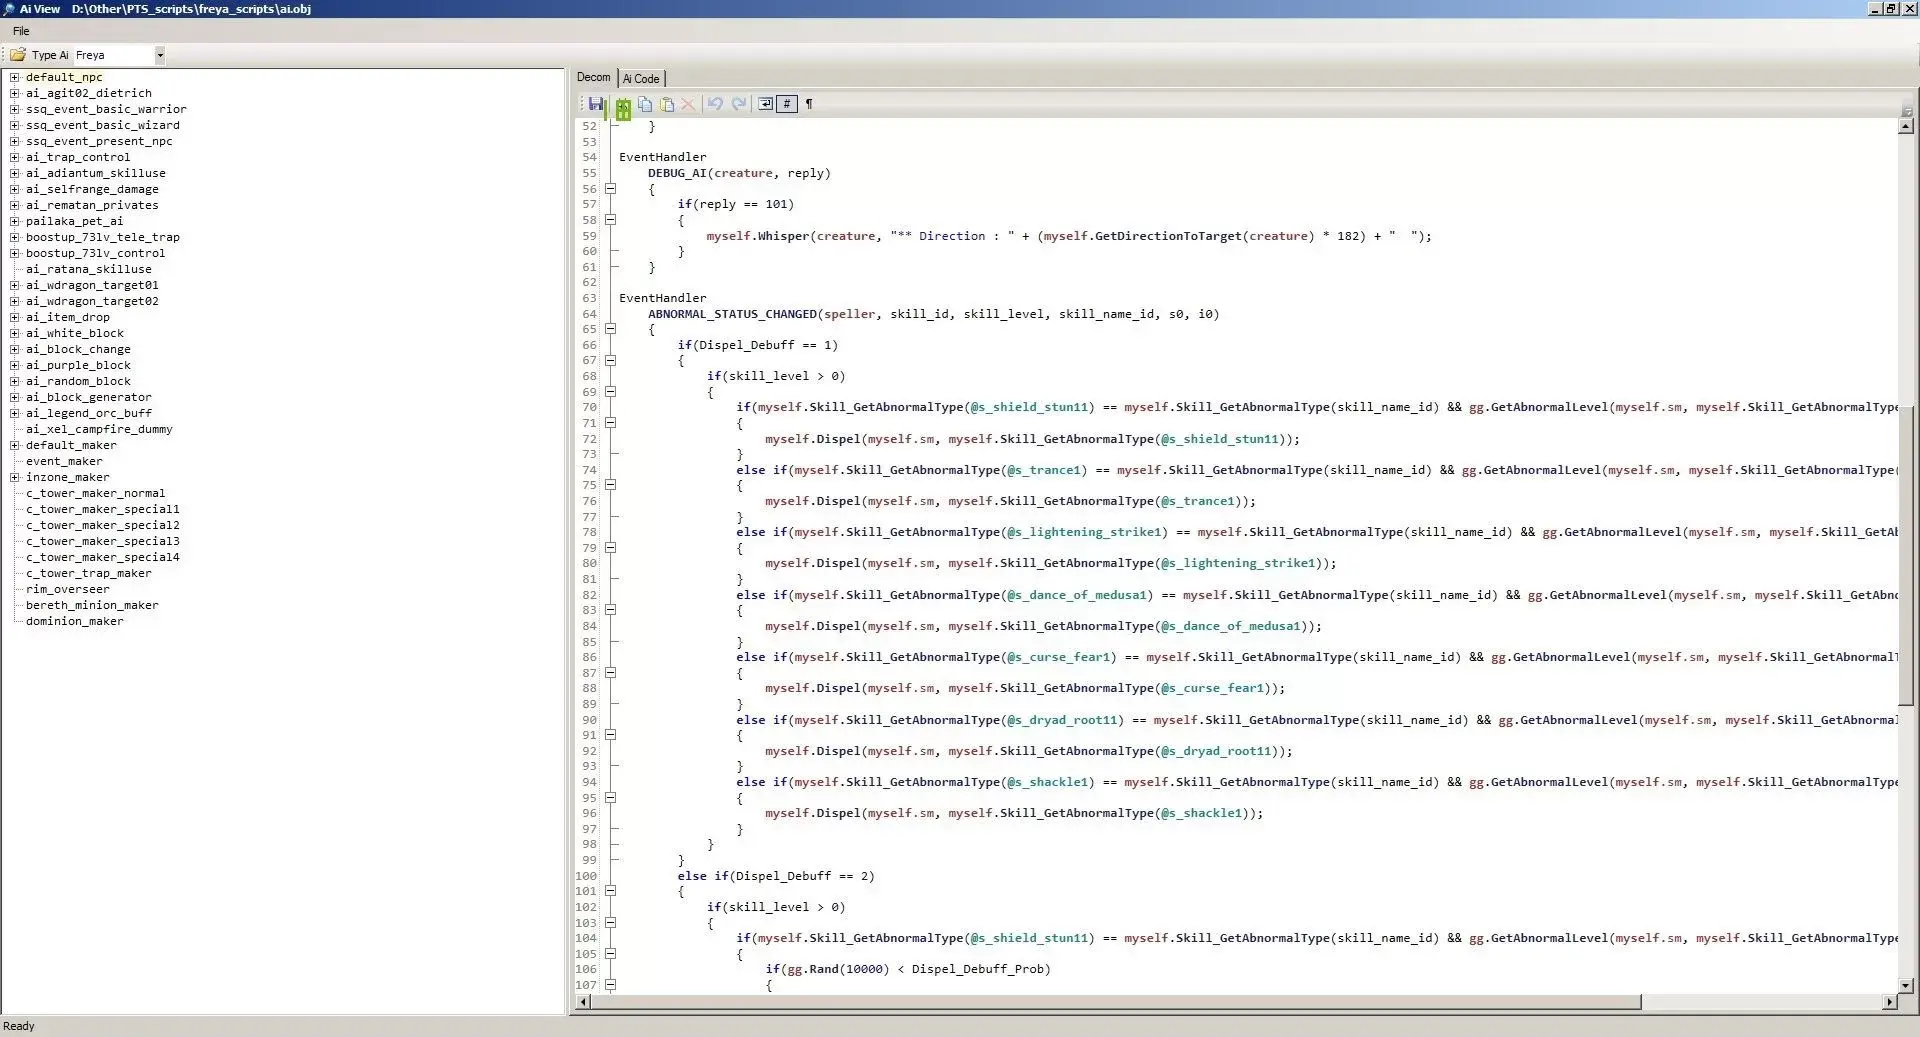Viewport: 1920px width, 1037px height.
Task: Collapse code fold at line 101
Action: [610, 891]
